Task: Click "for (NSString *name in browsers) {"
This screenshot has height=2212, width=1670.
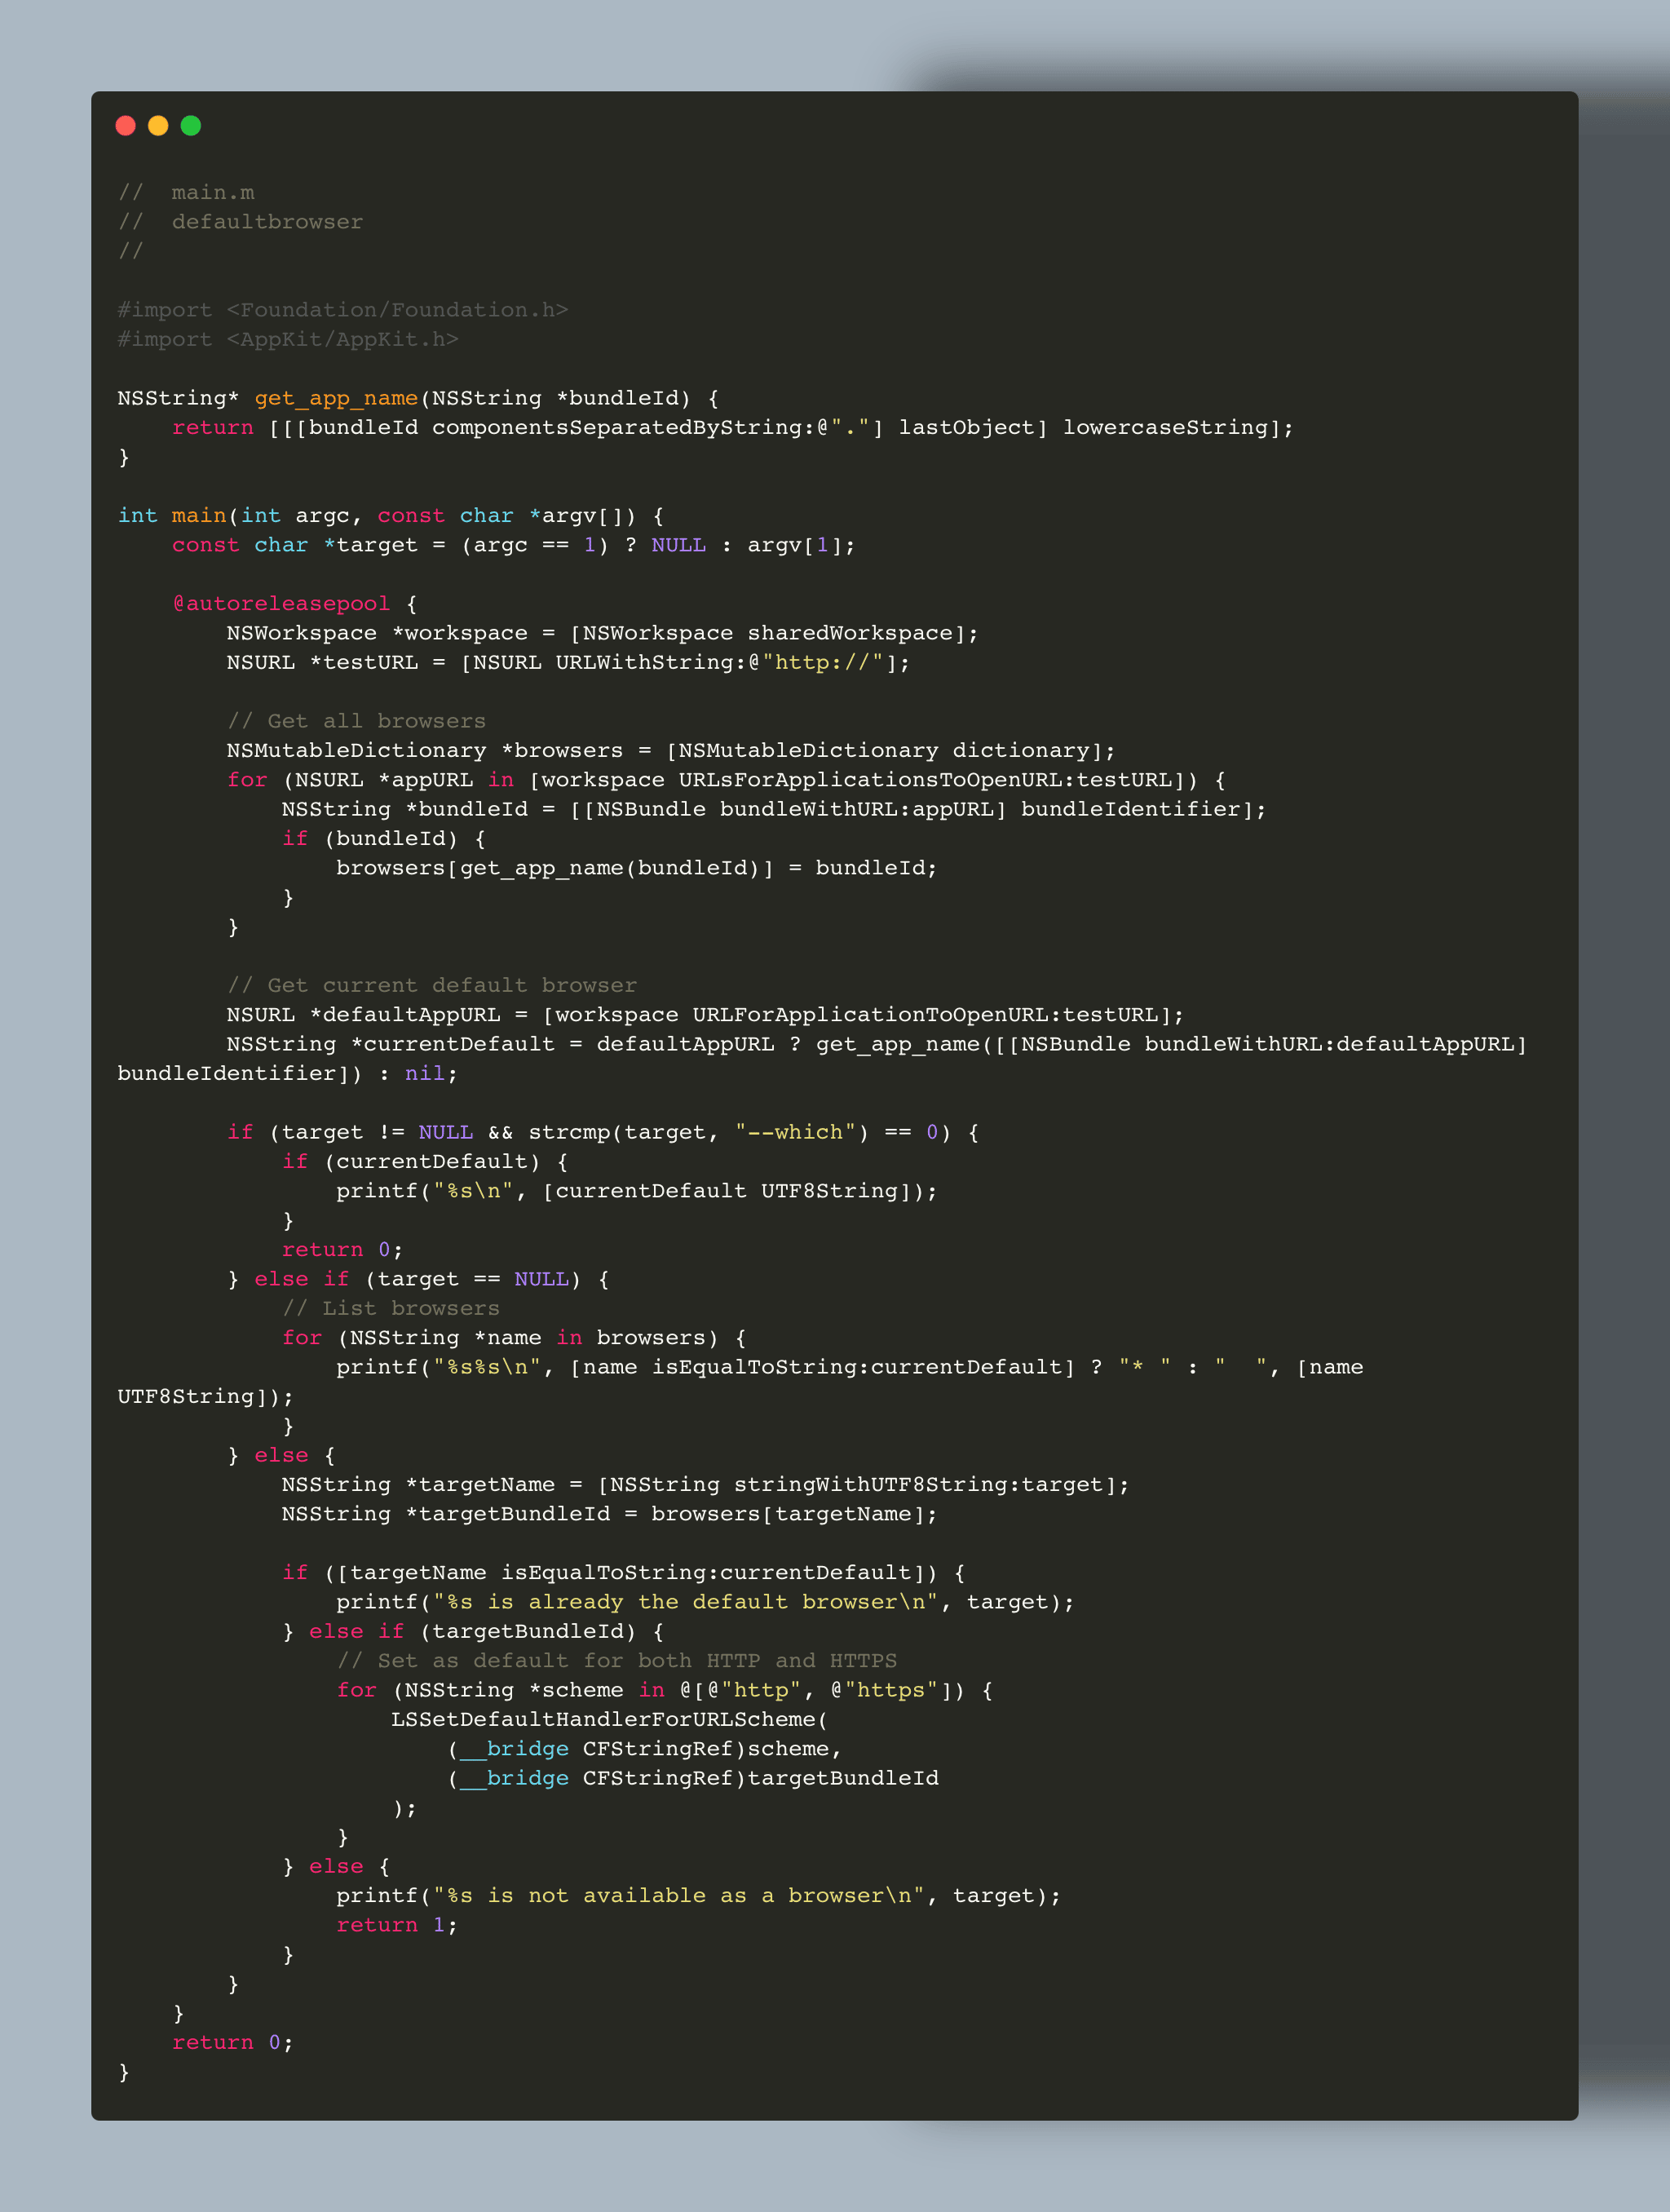Action: (x=514, y=1338)
